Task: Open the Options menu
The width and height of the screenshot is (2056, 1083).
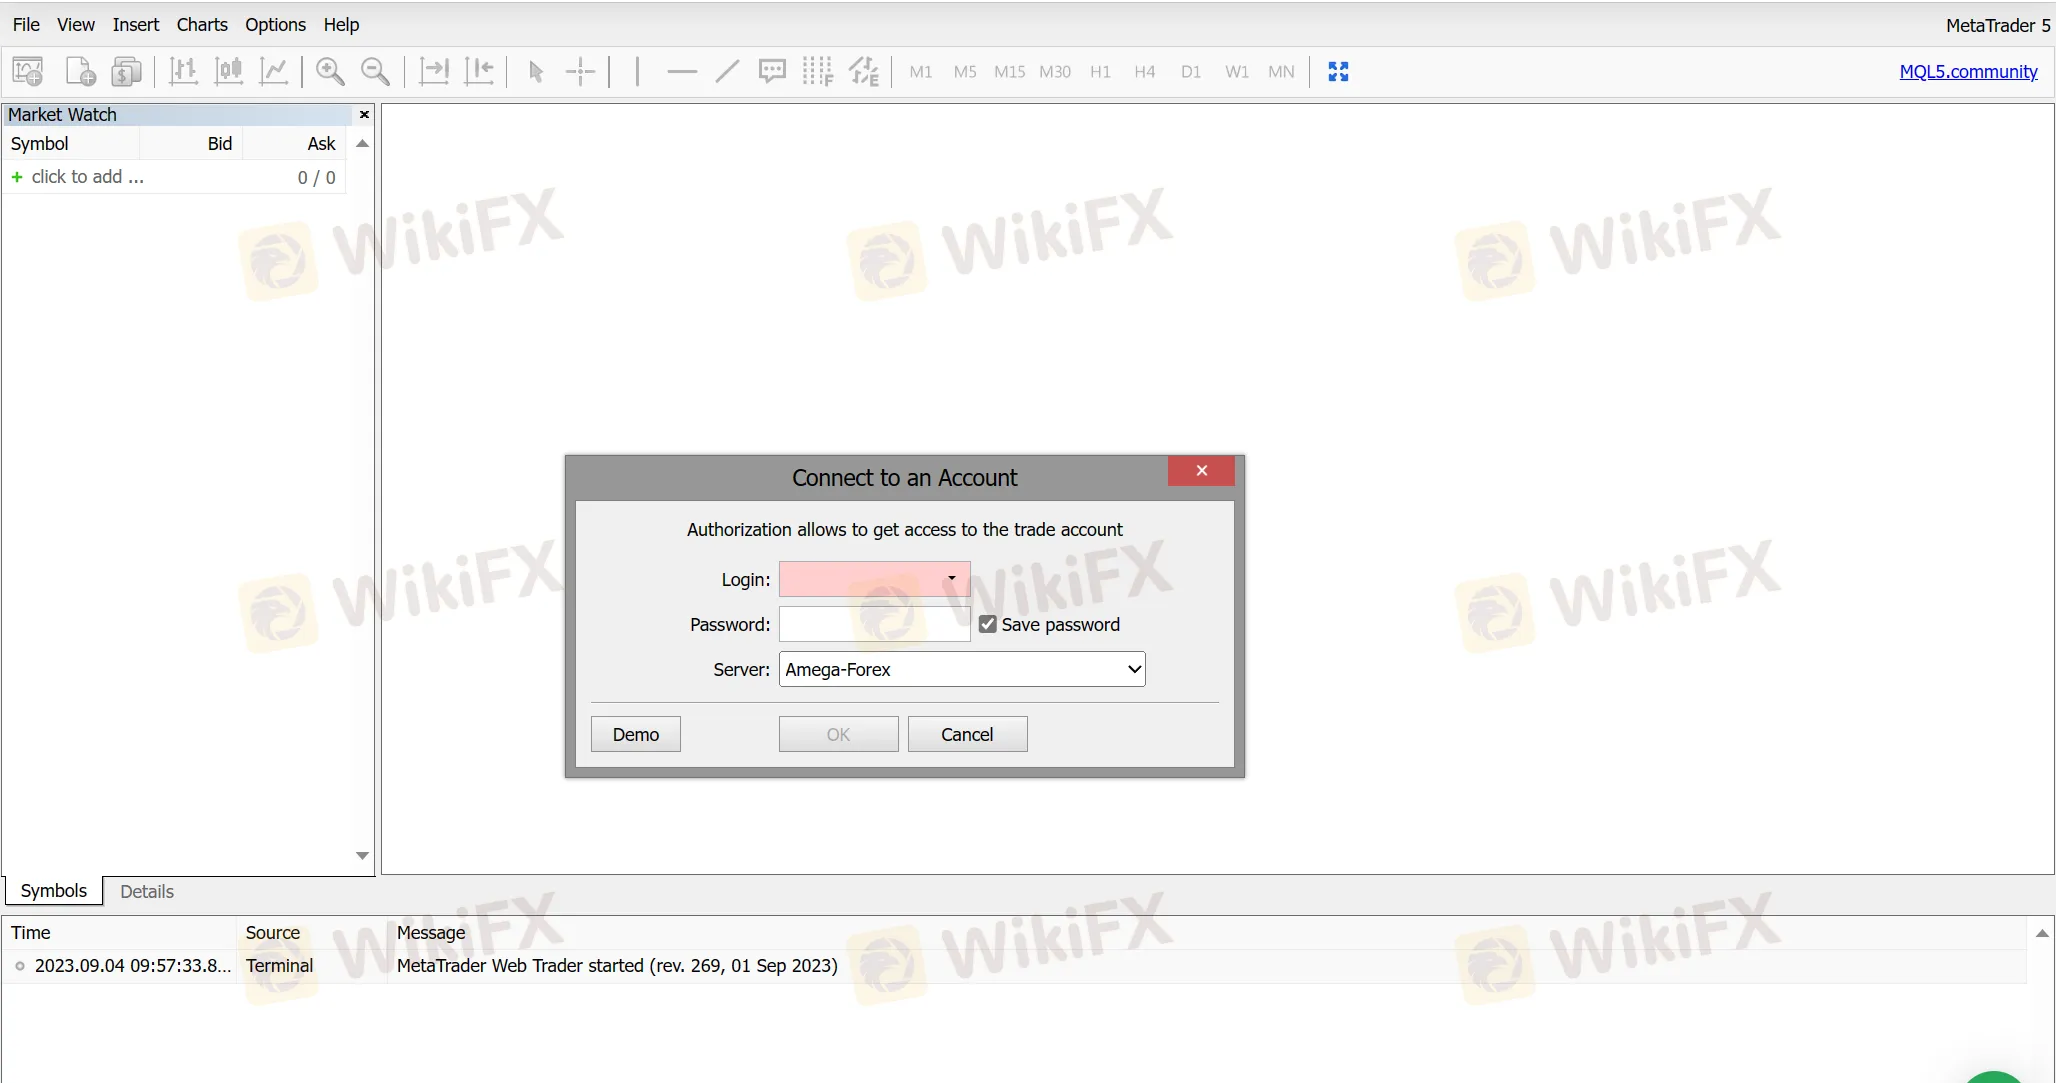Action: [276, 25]
